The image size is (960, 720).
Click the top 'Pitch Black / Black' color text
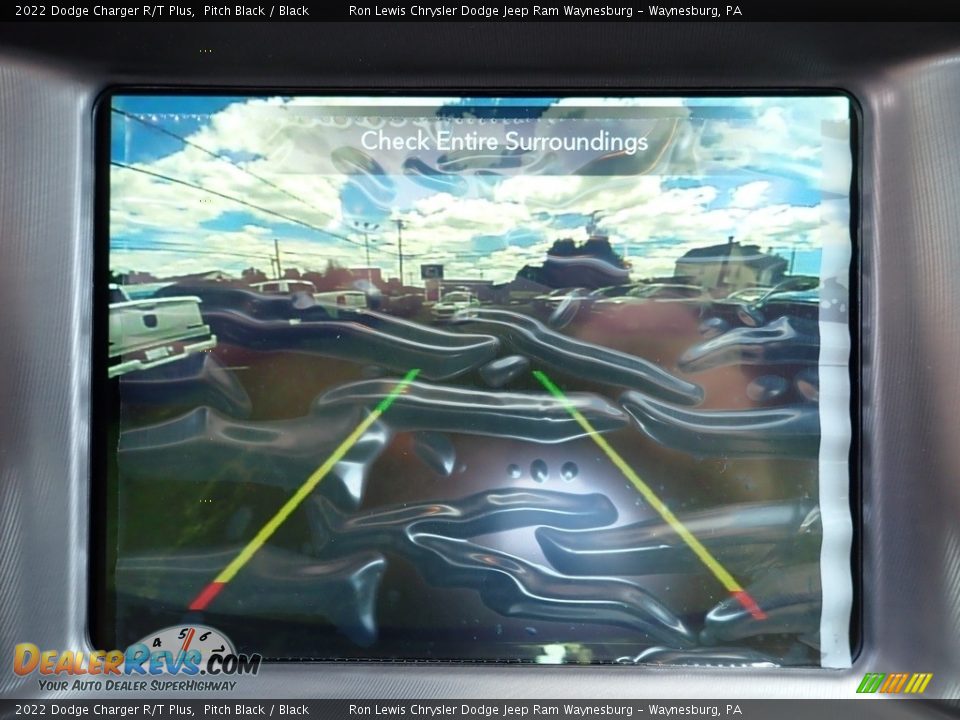pos(256,11)
